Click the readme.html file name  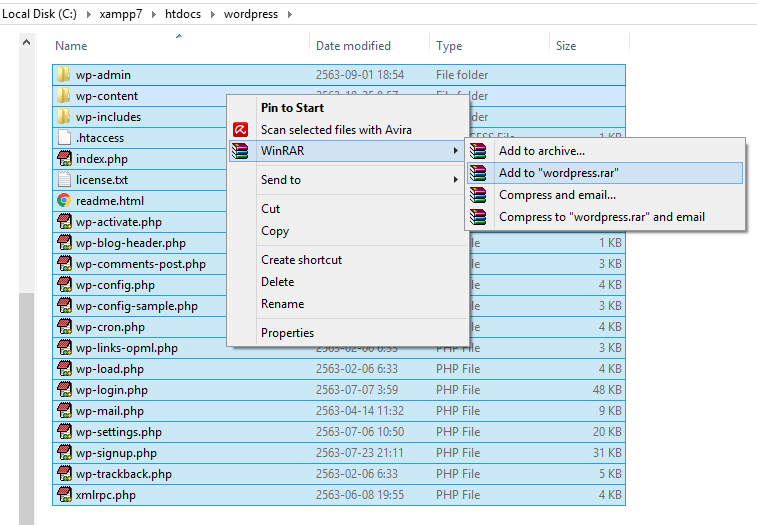[x=110, y=200]
